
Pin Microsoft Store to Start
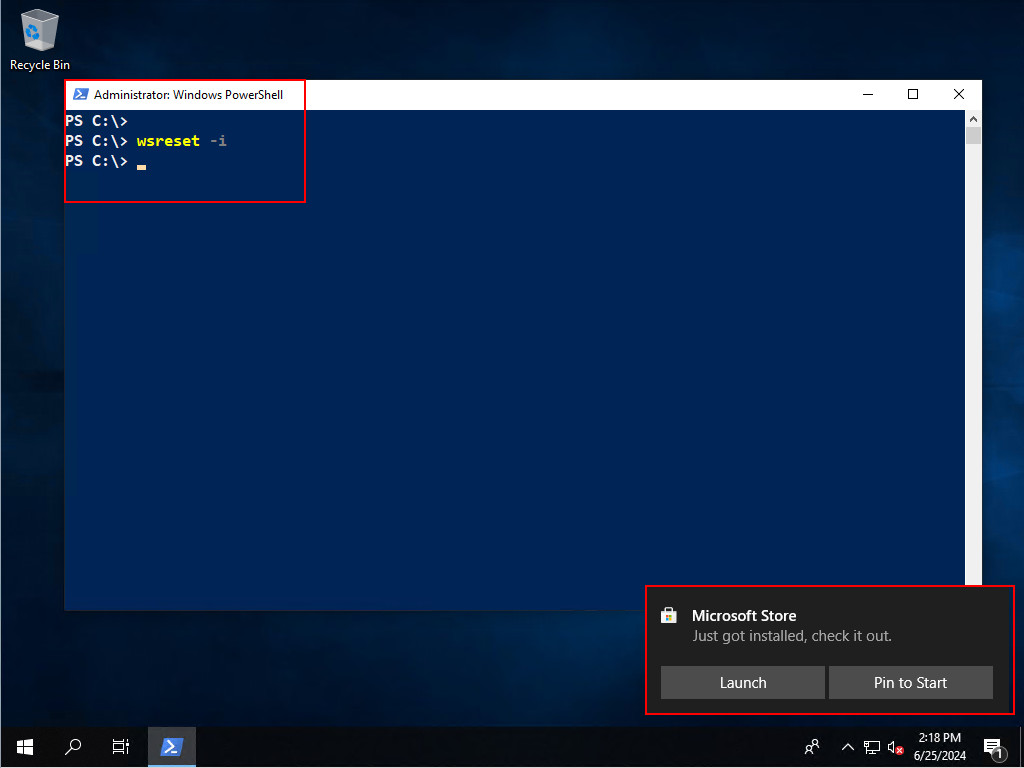click(x=910, y=682)
